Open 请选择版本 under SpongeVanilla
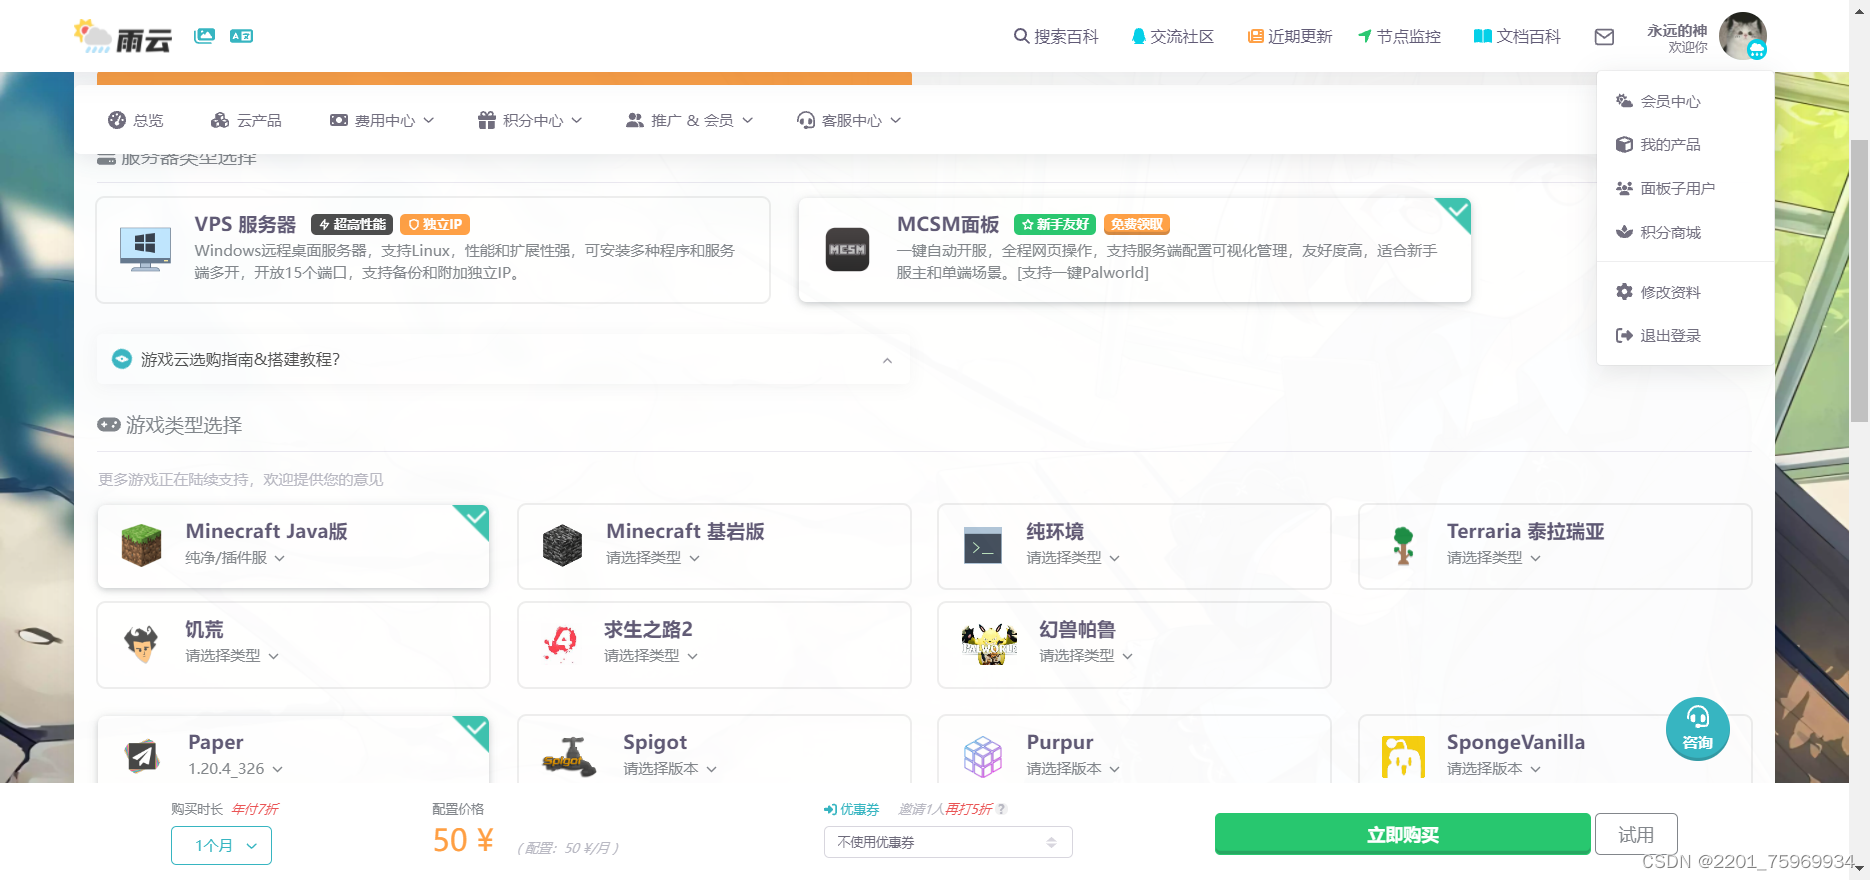 click(x=1494, y=769)
